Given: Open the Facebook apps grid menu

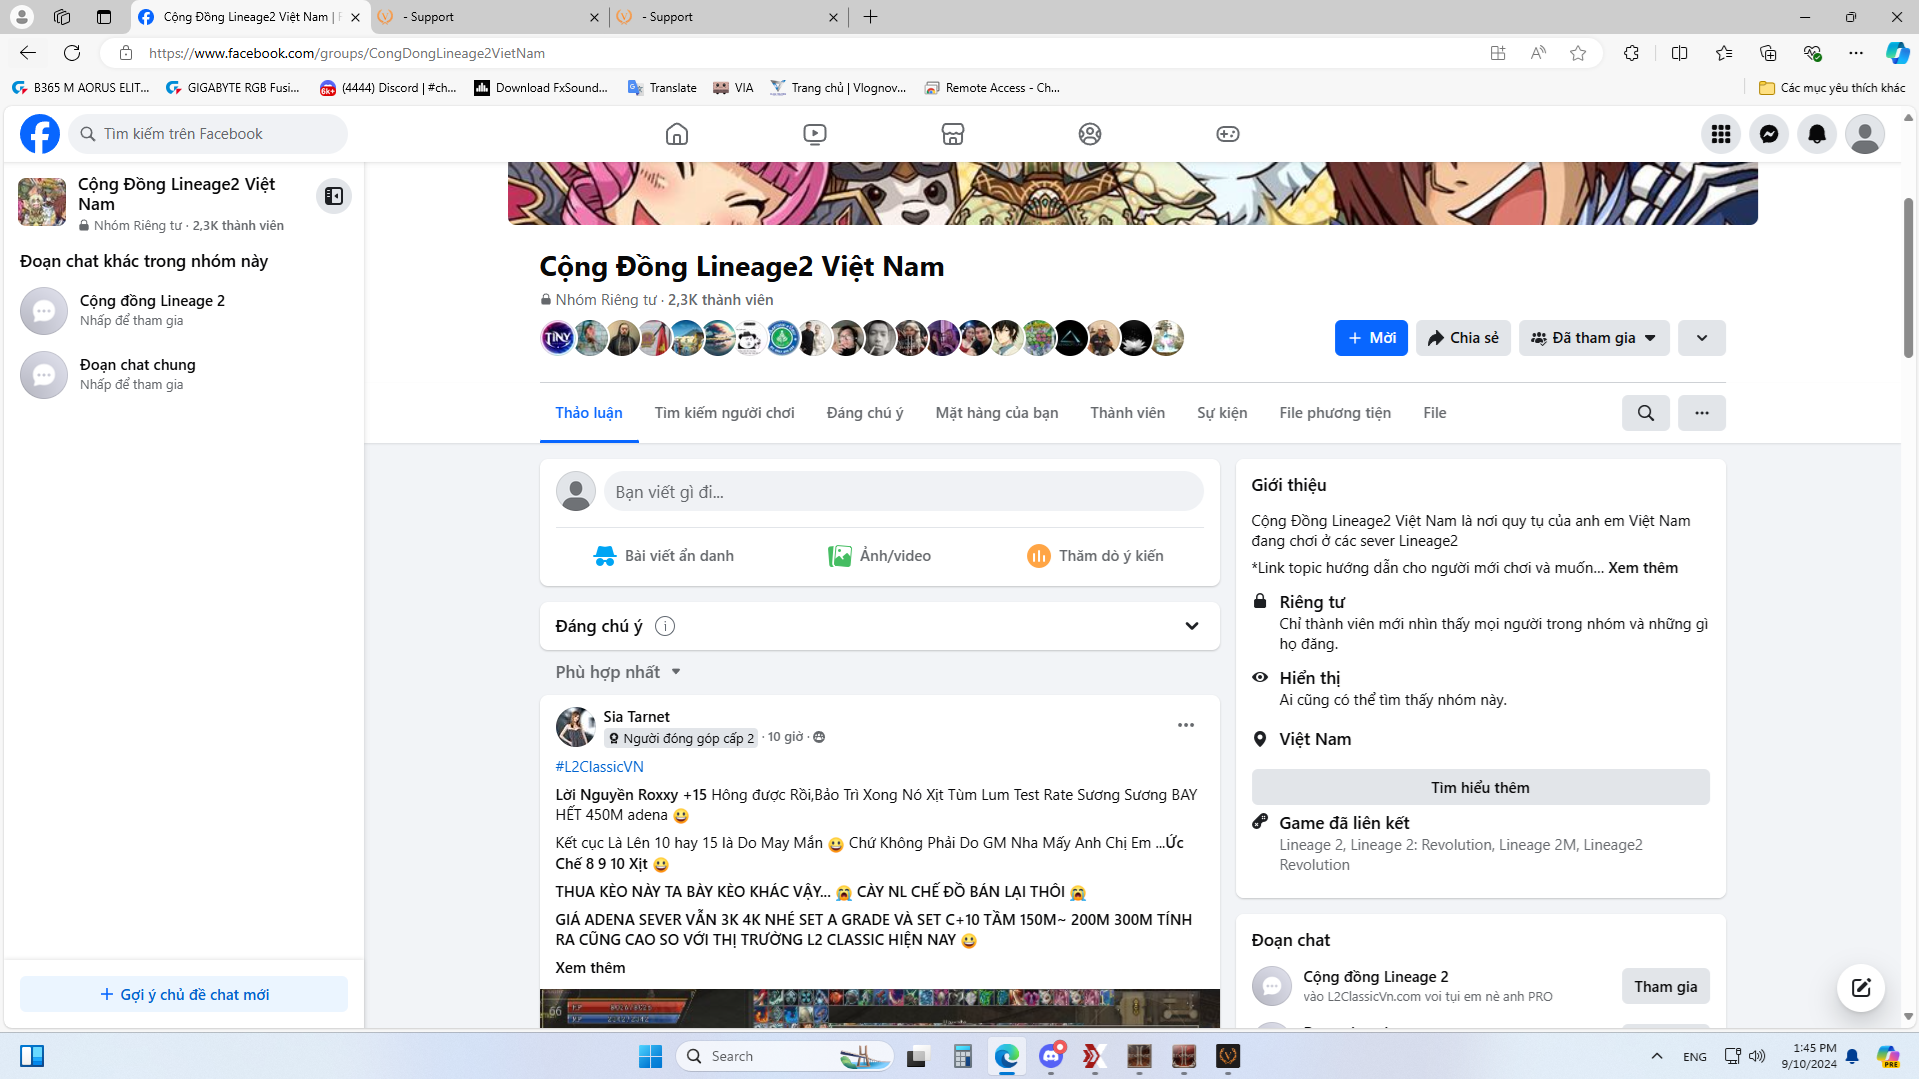Looking at the screenshot, I should (x=1720, y=134).
